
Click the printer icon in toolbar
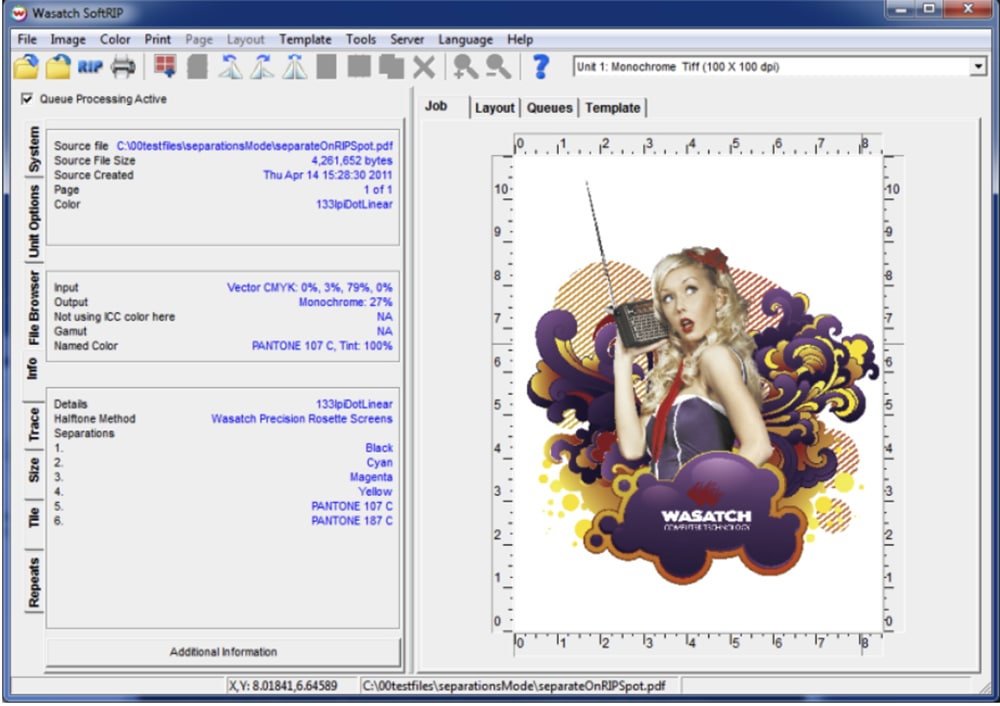coord(122,67)
